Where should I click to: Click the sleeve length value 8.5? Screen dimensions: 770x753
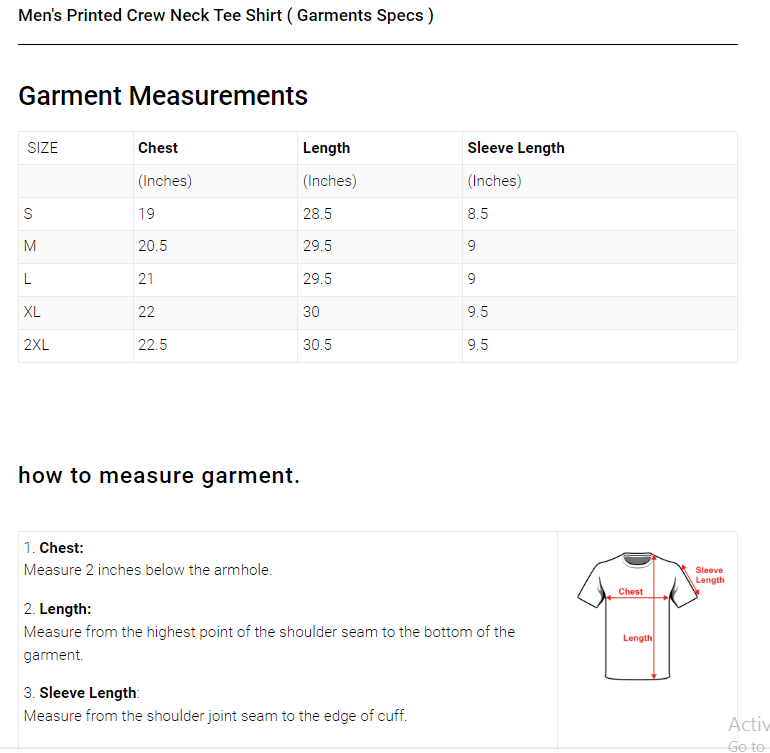click(478, 214)
